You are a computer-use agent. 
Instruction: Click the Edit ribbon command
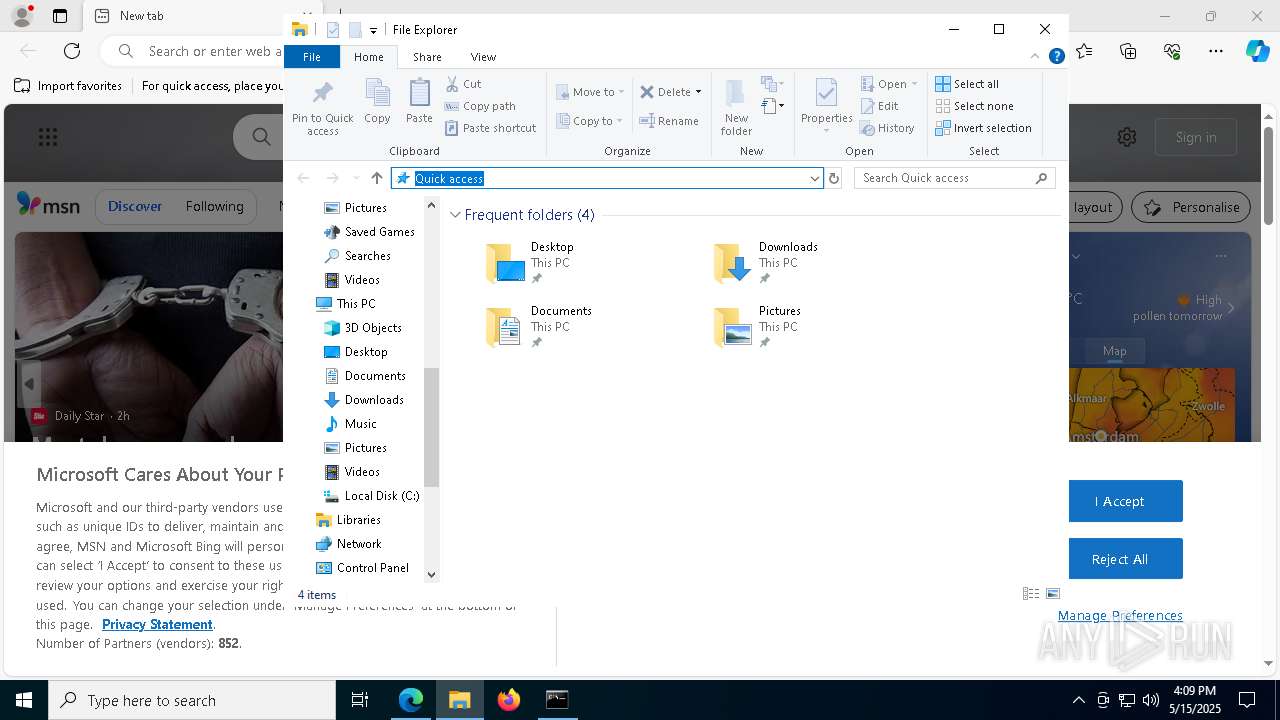(879, 106)
